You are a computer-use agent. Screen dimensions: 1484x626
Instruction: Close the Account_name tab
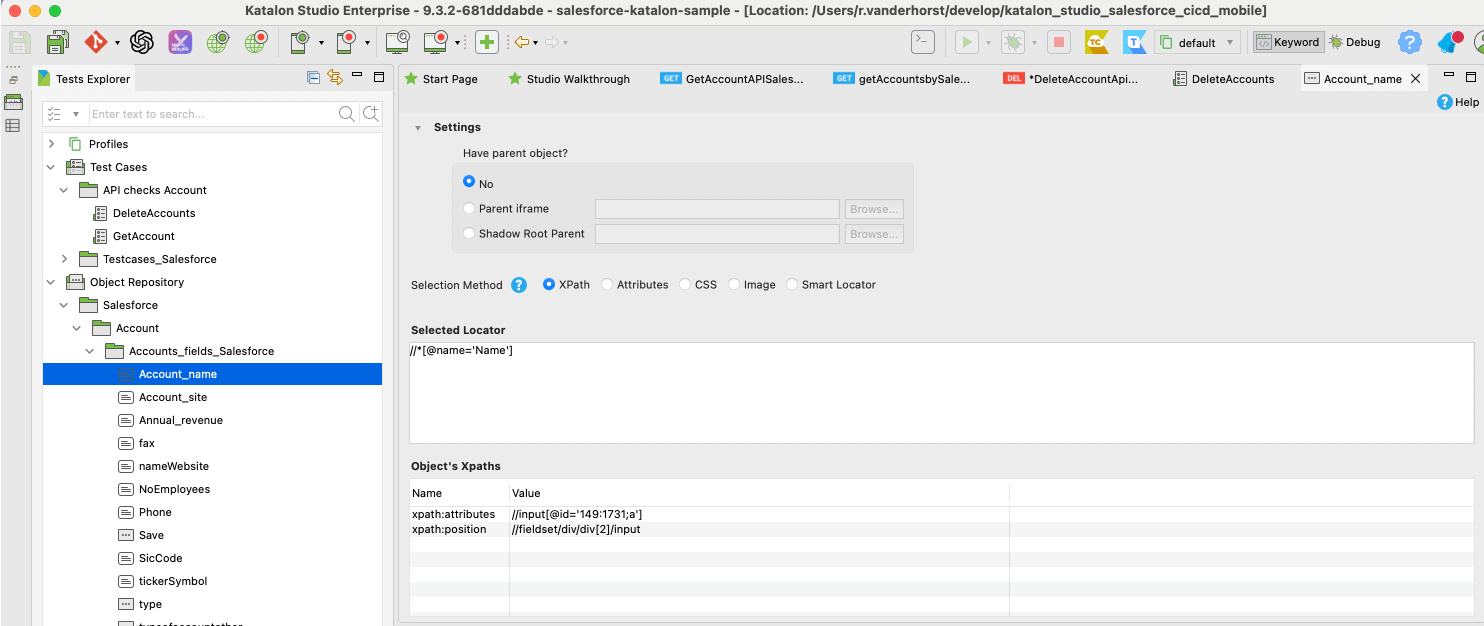(1415, 78)
